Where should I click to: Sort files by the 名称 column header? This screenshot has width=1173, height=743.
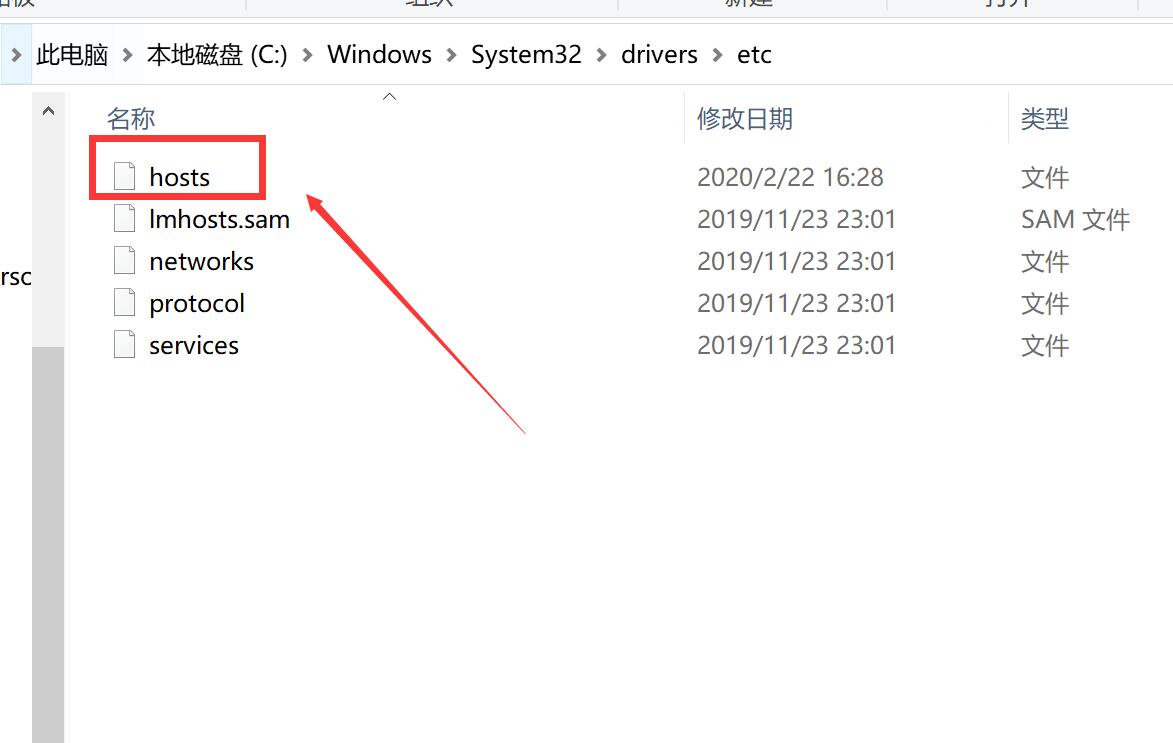click(131, 118)
